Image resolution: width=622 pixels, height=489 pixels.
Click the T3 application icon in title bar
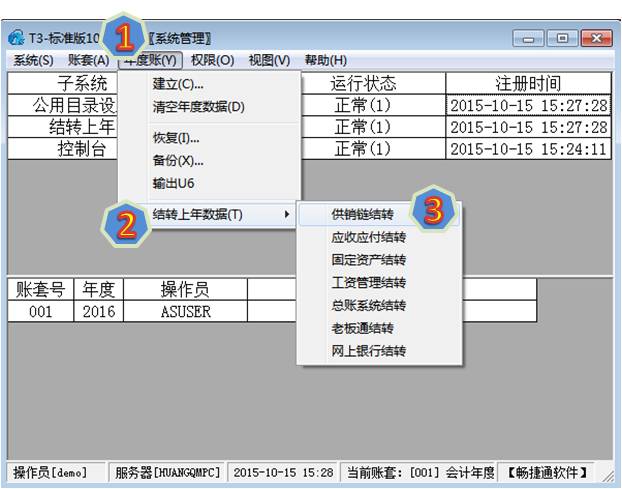[x=16, y=38]
